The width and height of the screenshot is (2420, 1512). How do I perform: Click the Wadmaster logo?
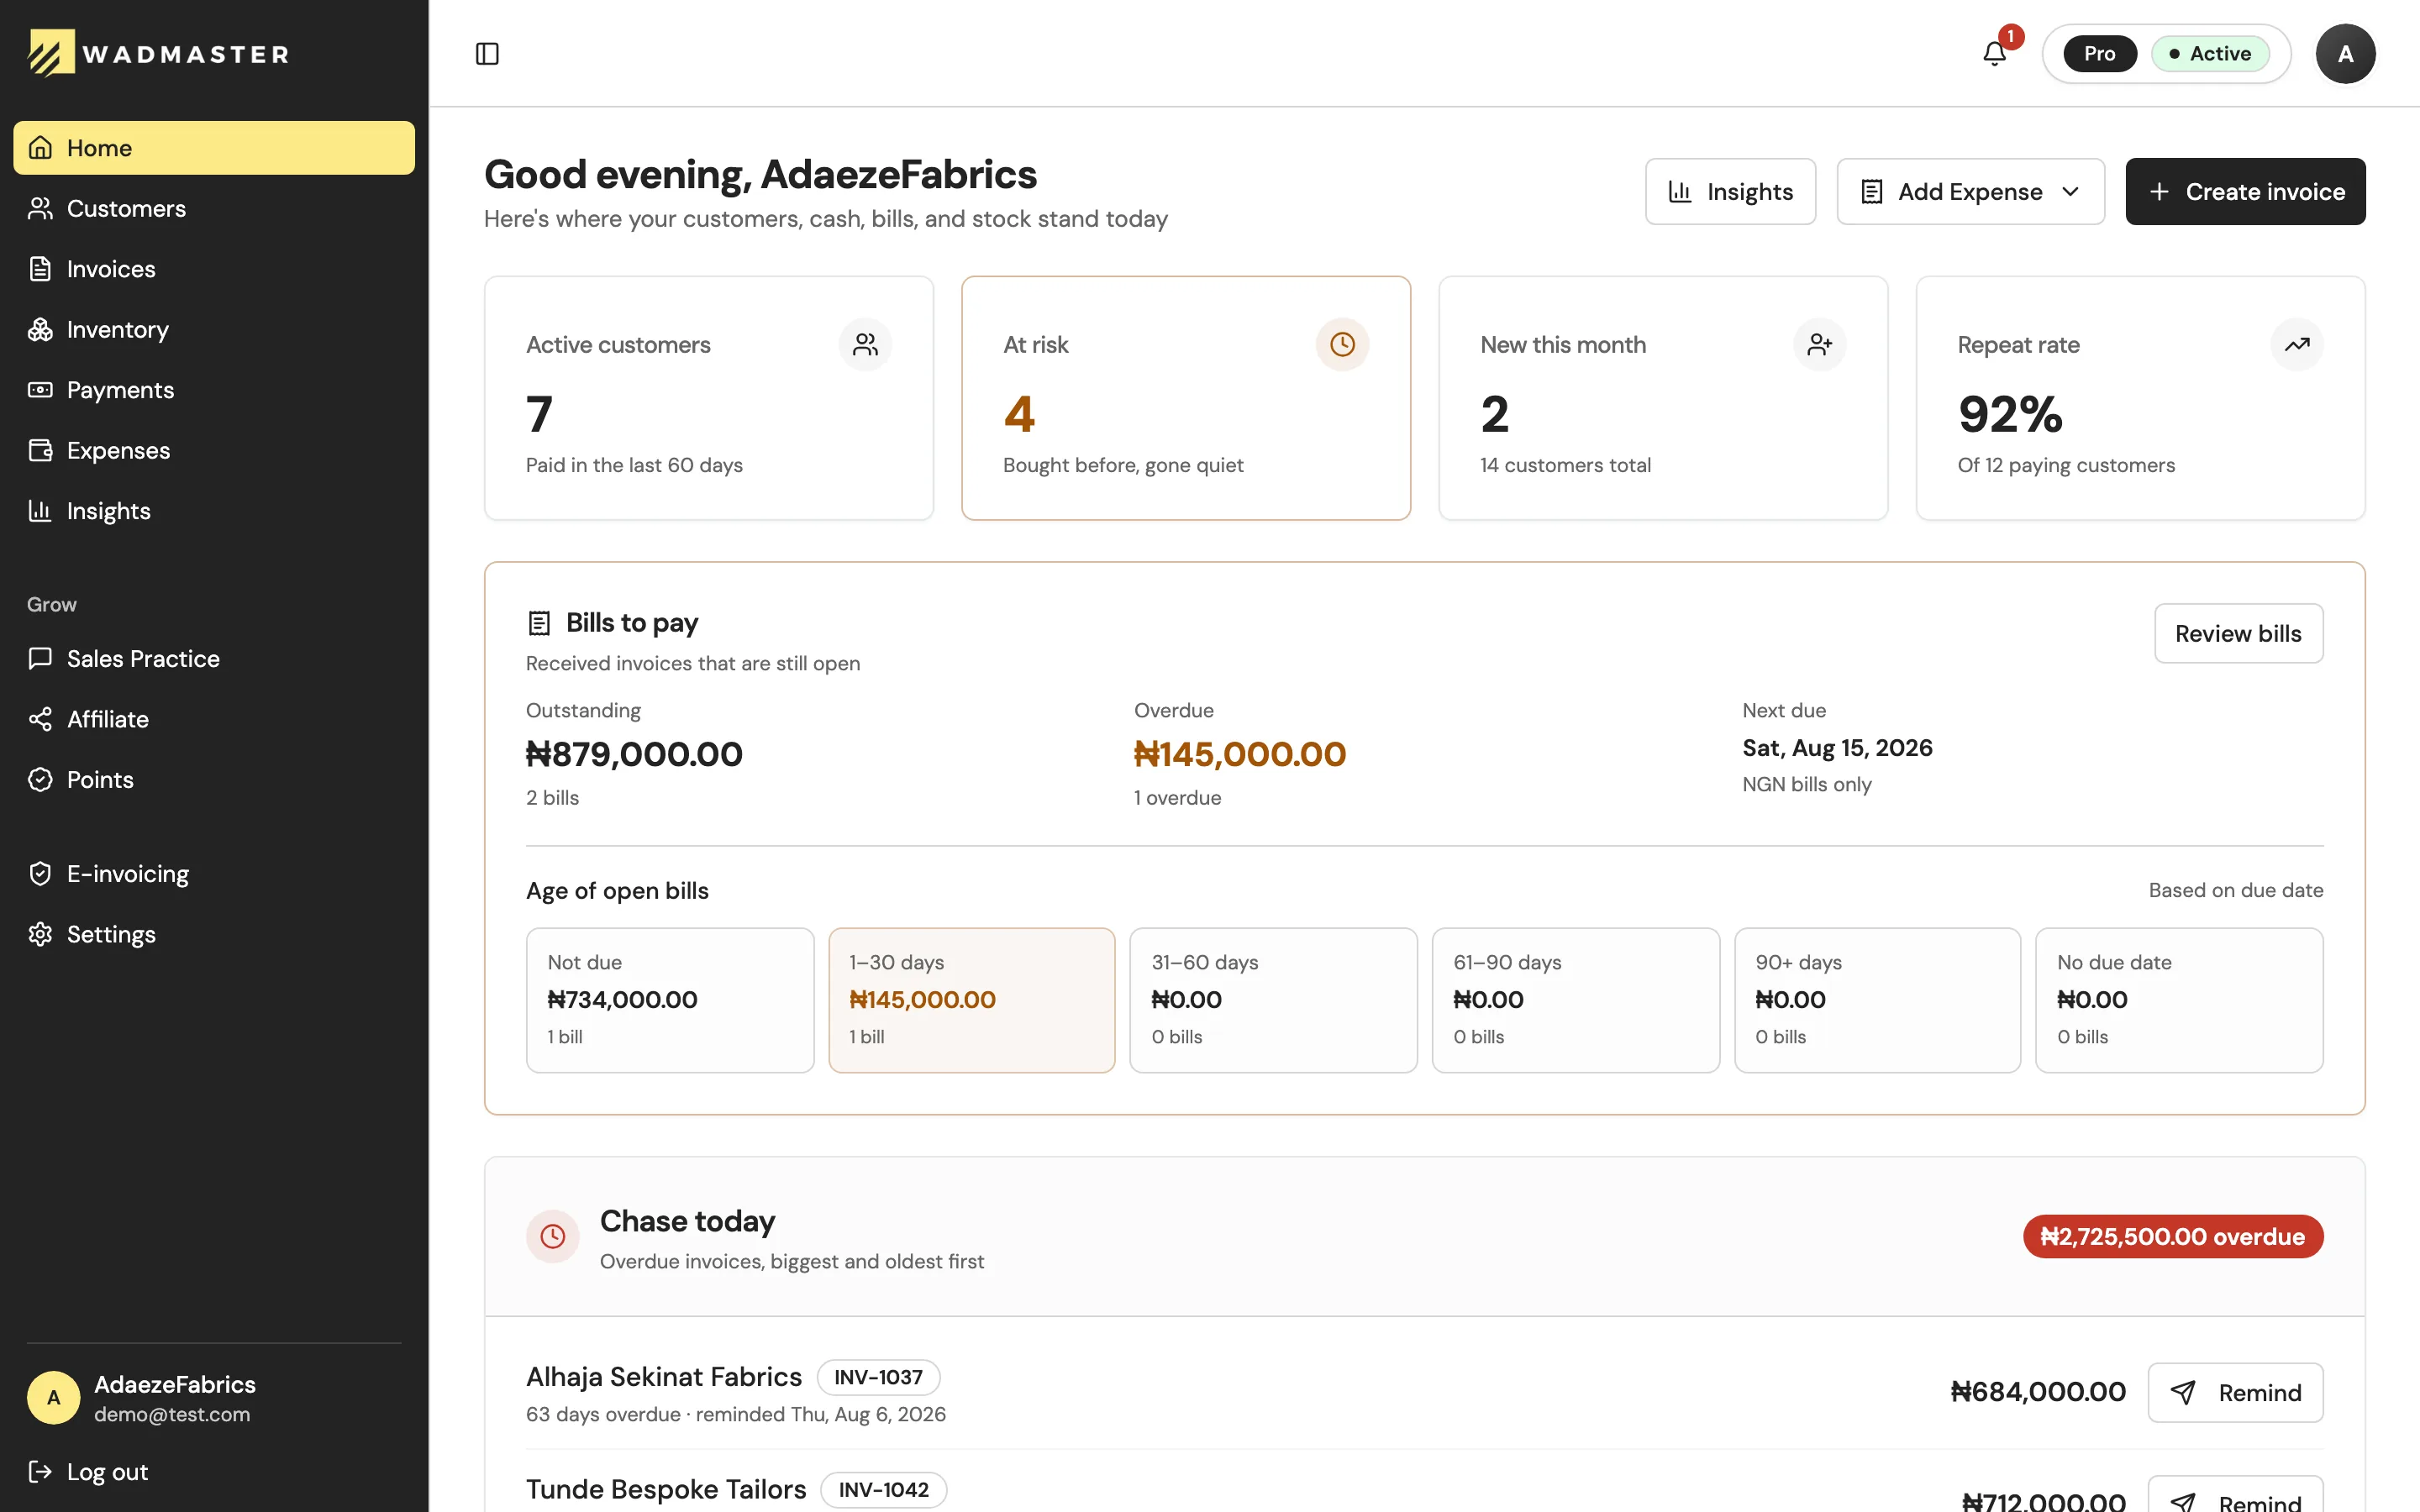[x=158, y=53]
